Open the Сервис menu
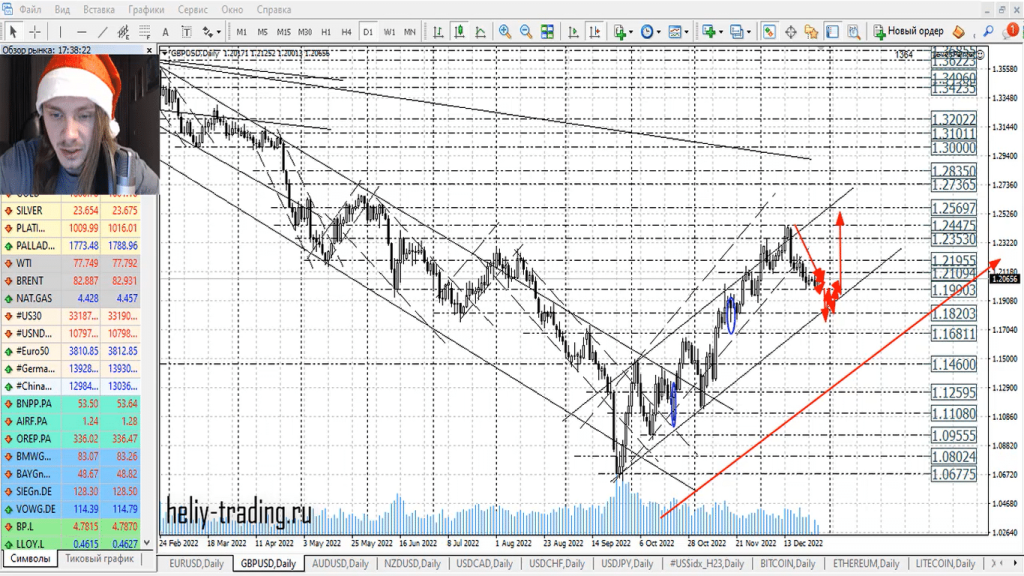The width and height of the screenshot is (1024, 576). [192, 9]
